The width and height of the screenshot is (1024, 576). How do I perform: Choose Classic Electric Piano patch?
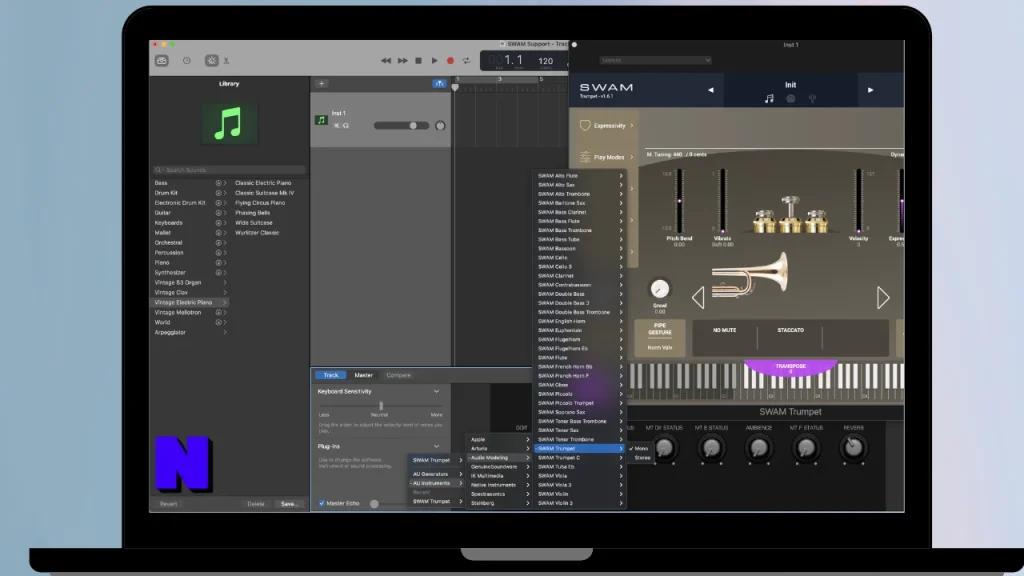coord(263,183)
